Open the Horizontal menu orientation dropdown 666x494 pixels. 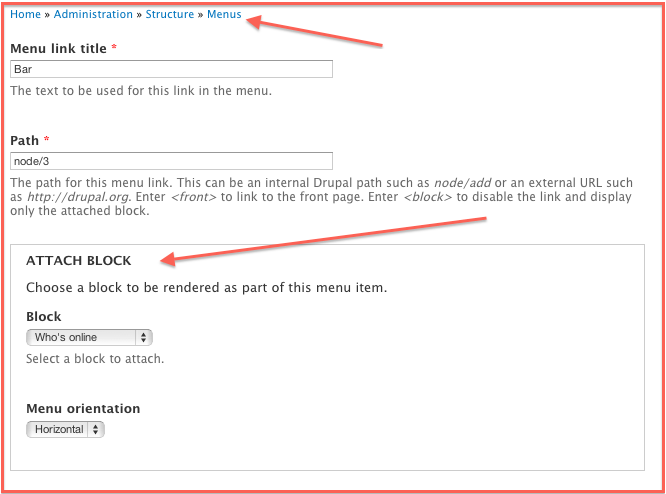pos(65,429)
